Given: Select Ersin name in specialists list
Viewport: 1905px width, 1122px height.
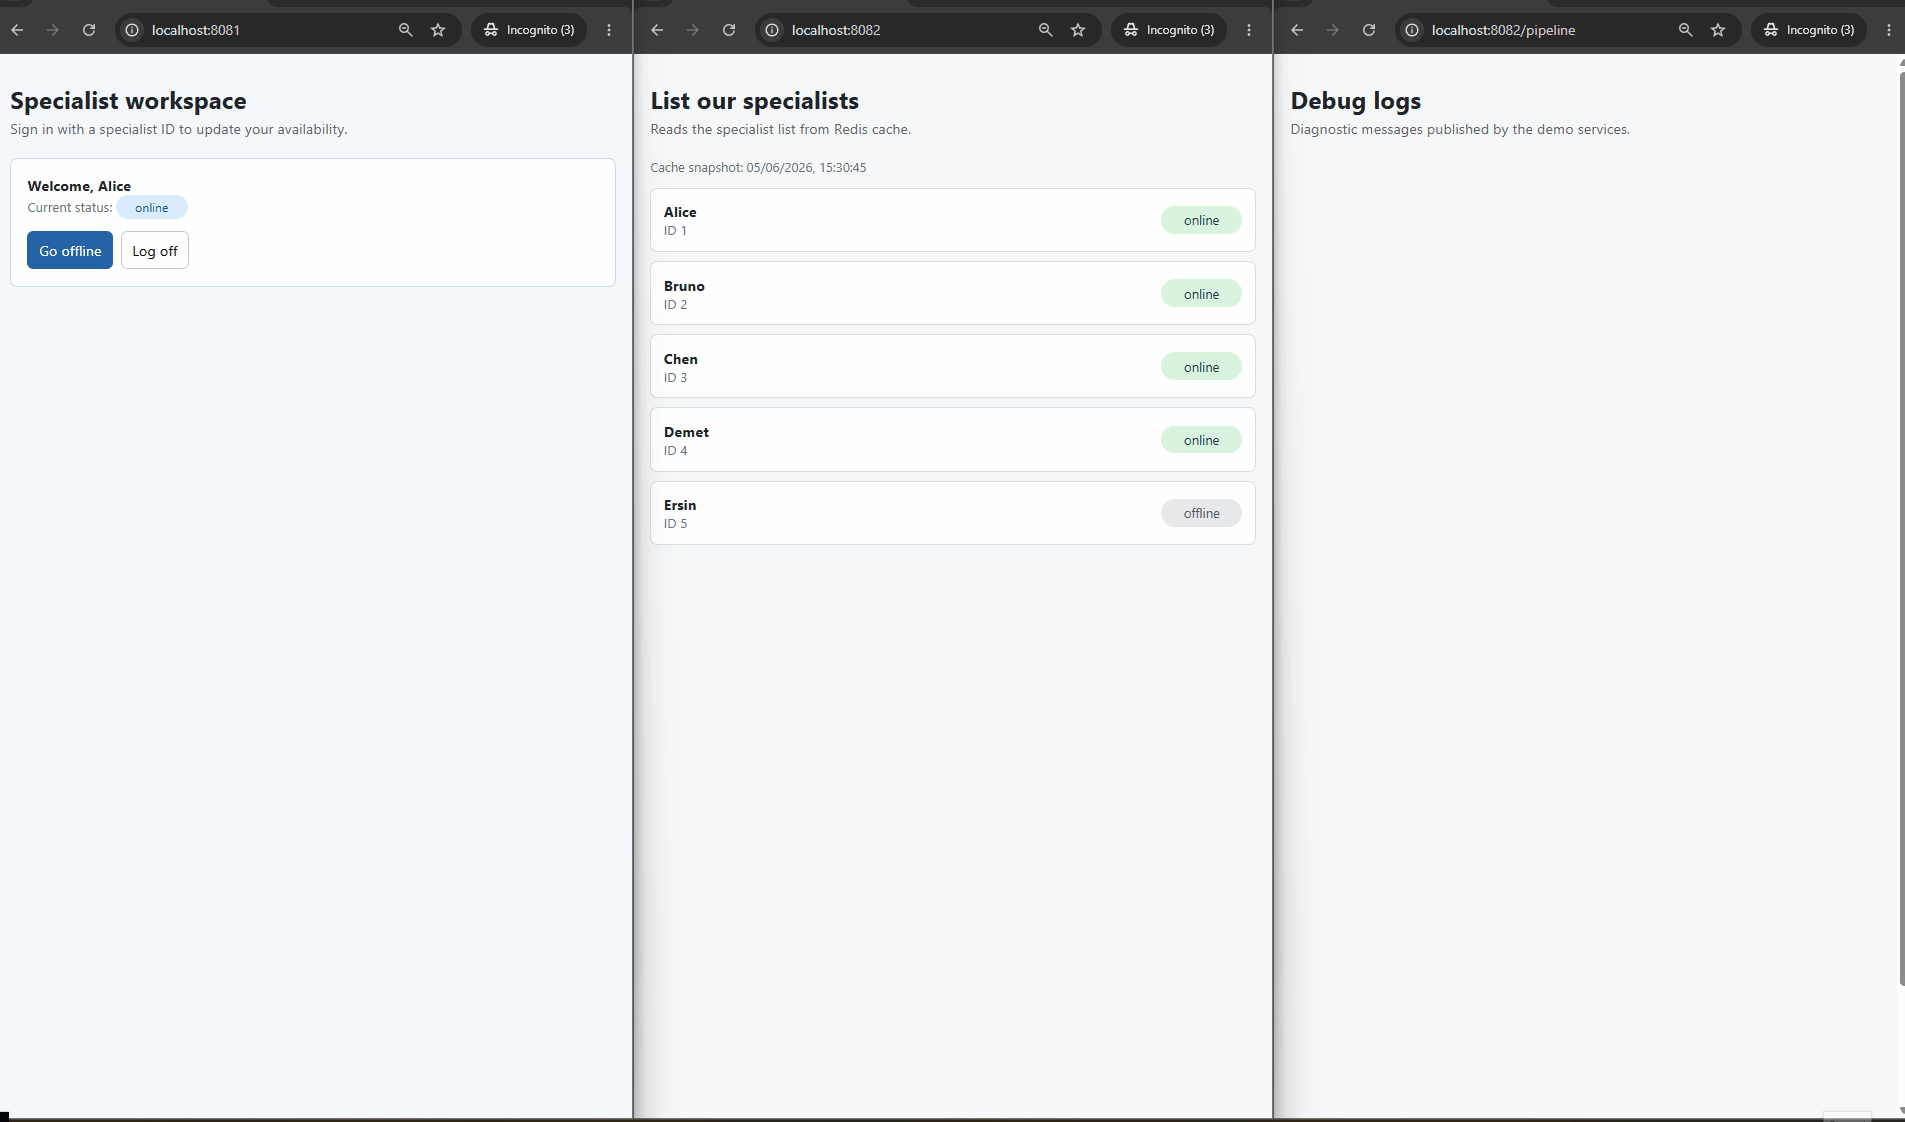Looking at the screenshot, I should coord(680,505).
